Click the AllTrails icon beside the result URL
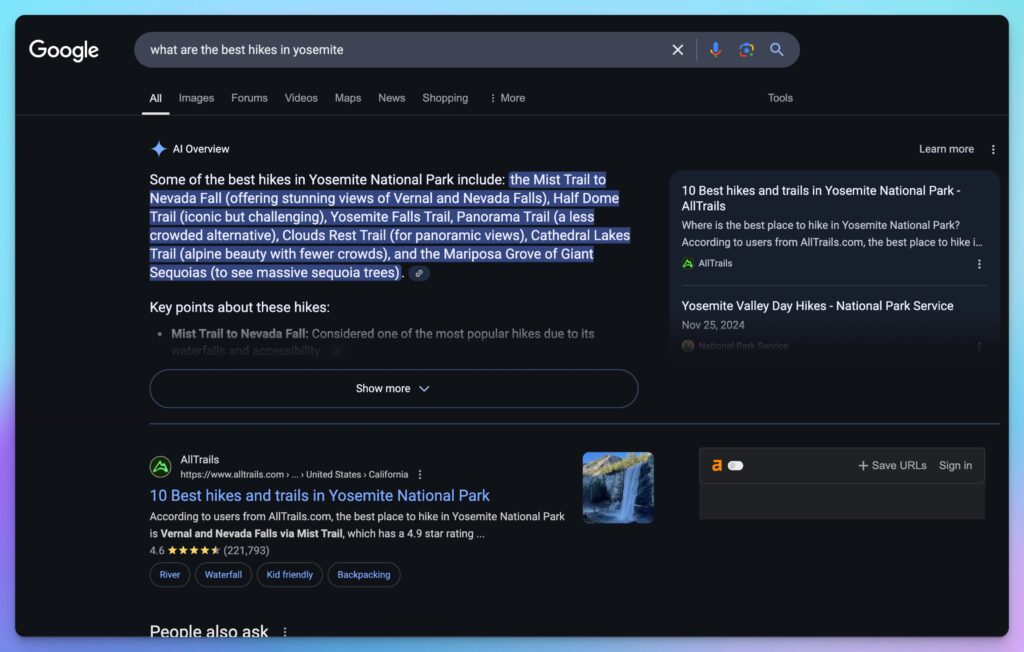The width and height of the screenshot is (1024, 652). (161, 466)
